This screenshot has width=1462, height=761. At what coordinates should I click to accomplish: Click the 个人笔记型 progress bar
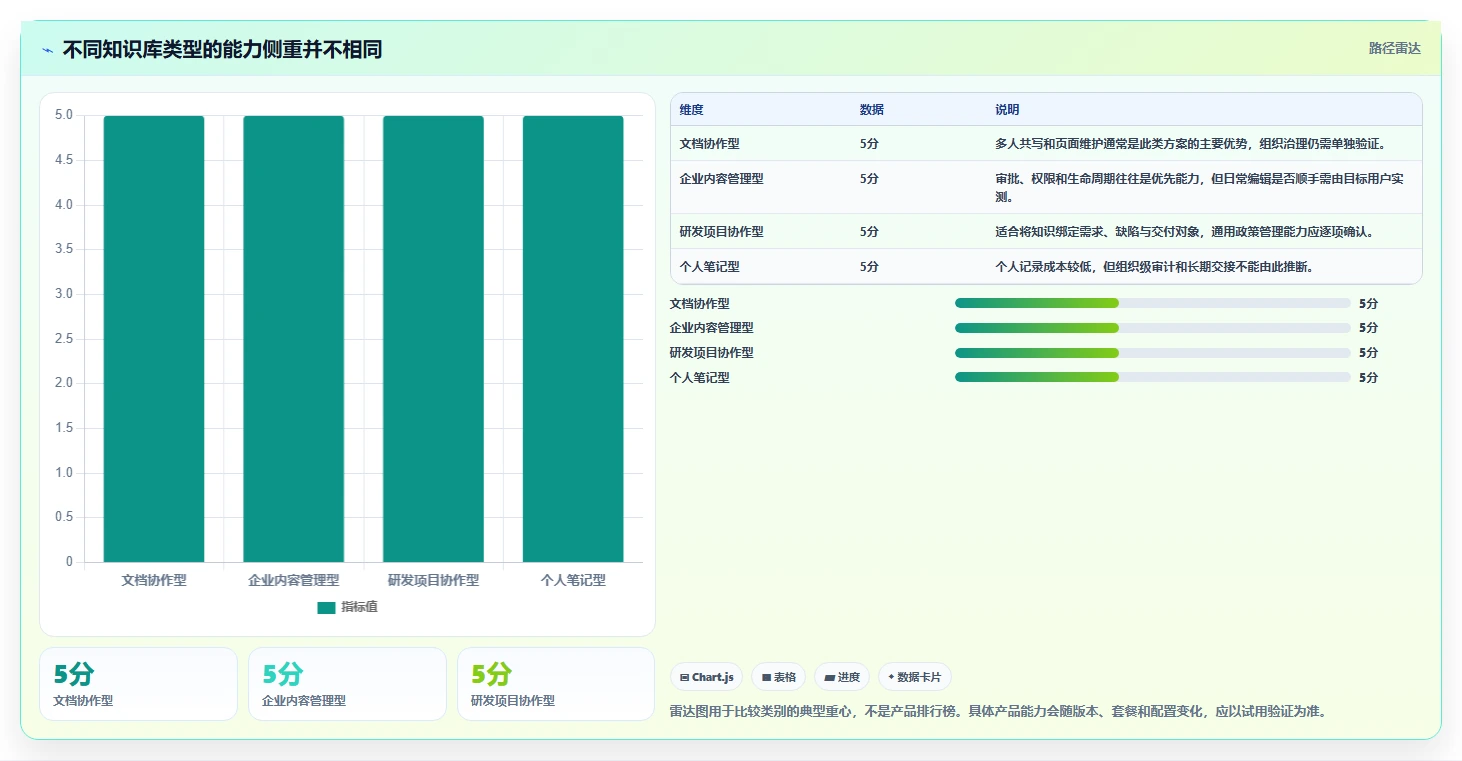(x=1152, y=377)
